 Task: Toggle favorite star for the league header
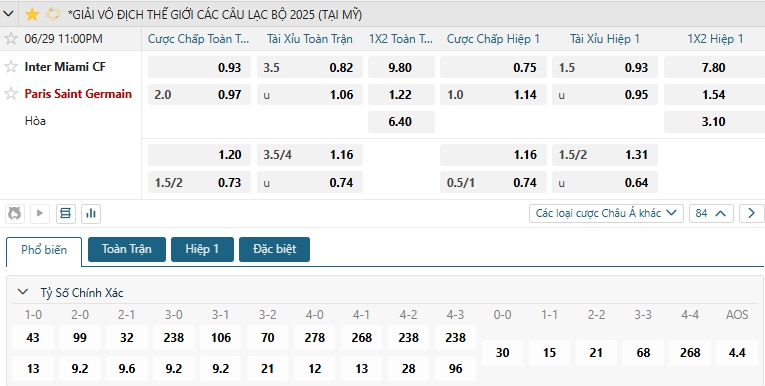coord(32,14)
